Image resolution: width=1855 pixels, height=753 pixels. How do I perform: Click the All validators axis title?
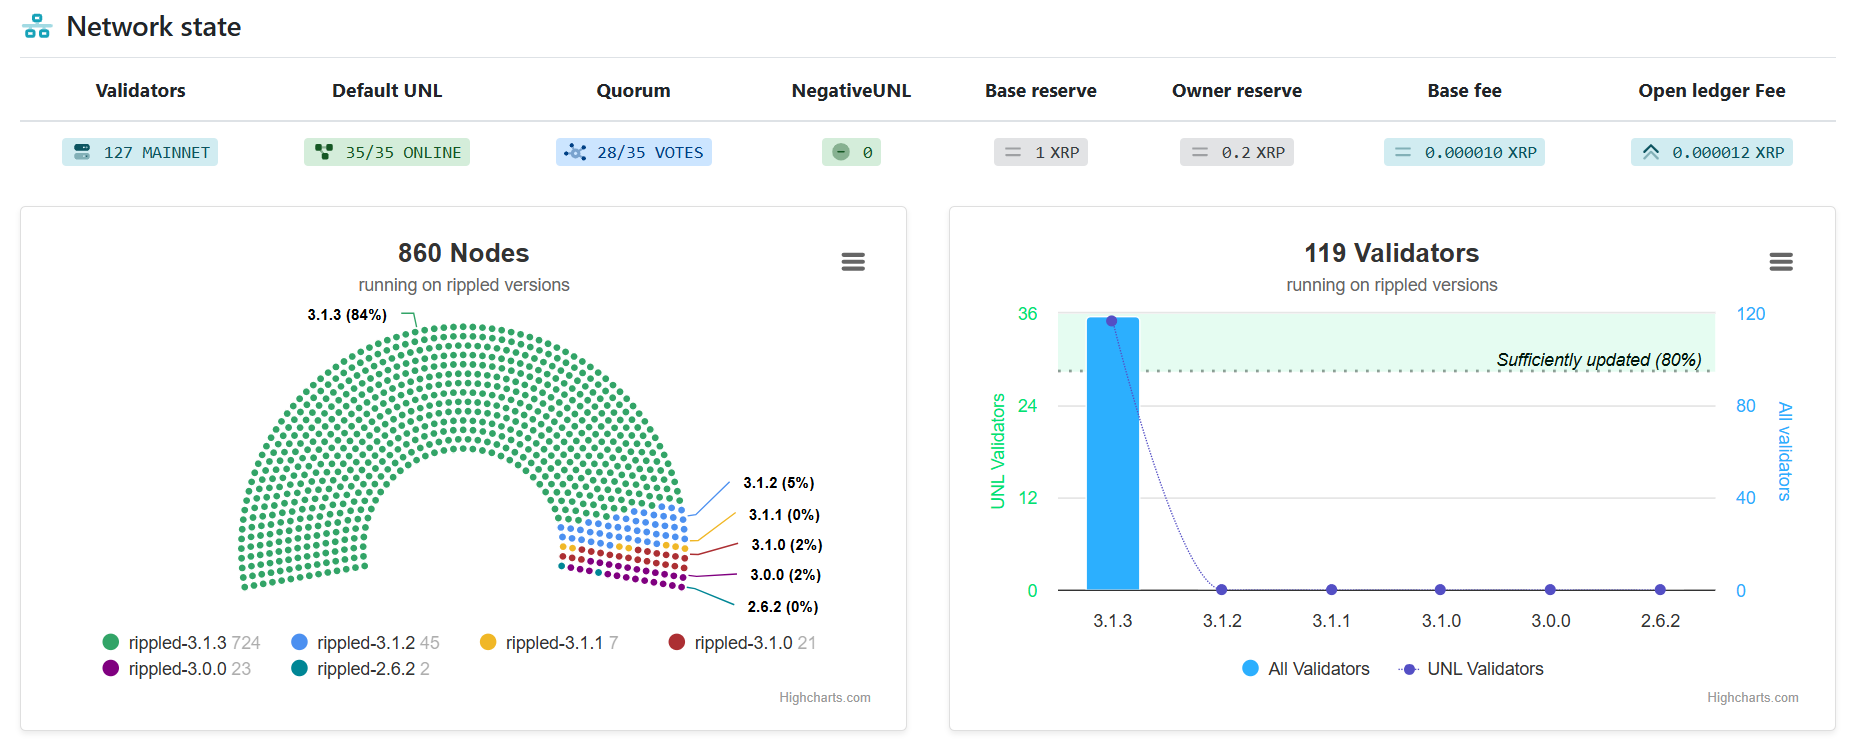tap(1785, 451)
